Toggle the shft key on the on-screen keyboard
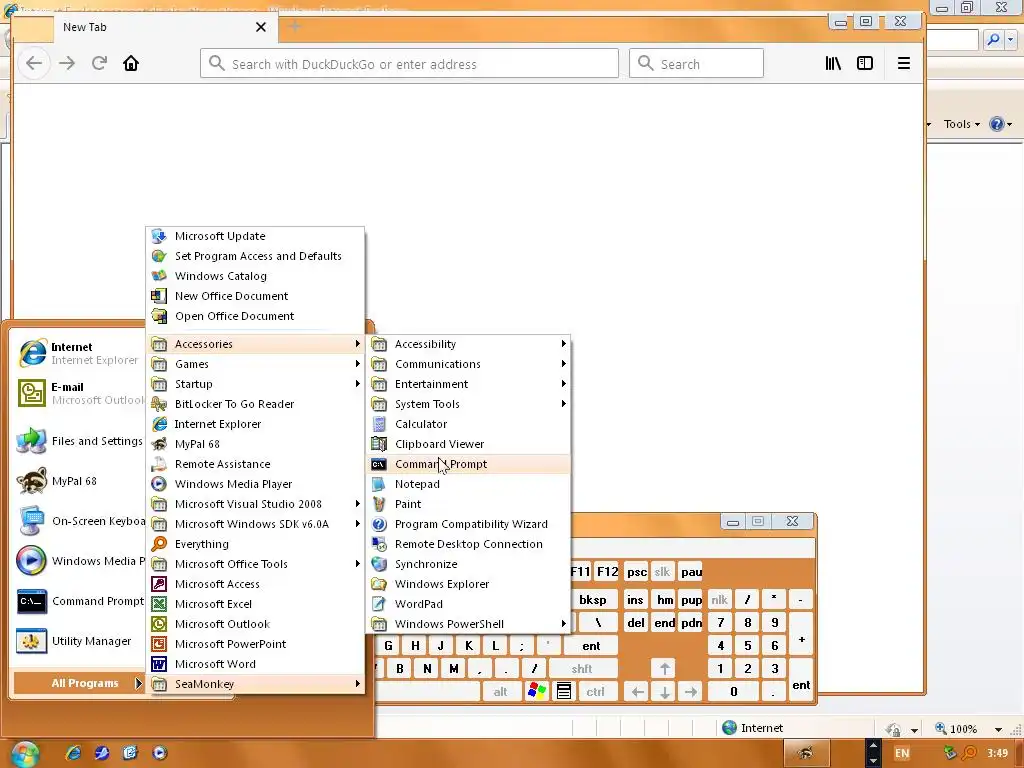 tap(582, 669)
